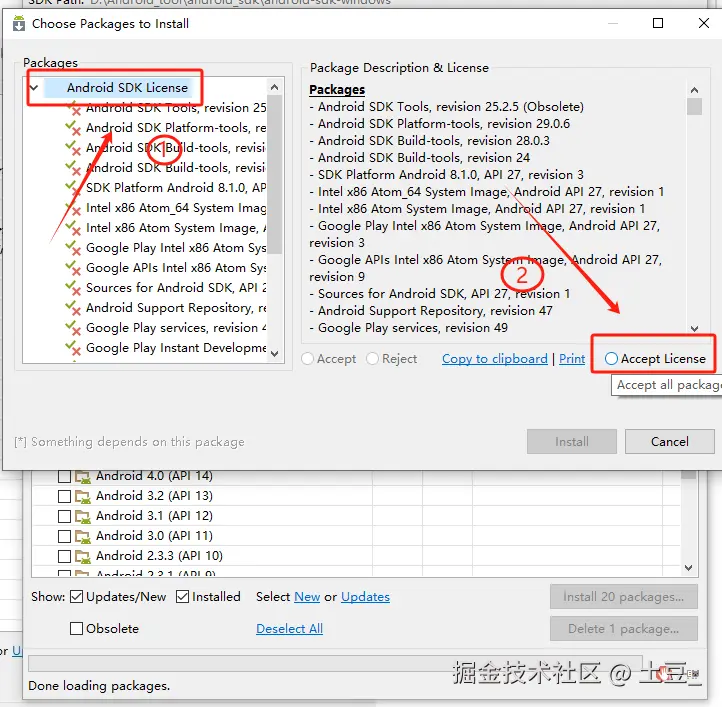Click the Cancel button

(x=670, y=442)
